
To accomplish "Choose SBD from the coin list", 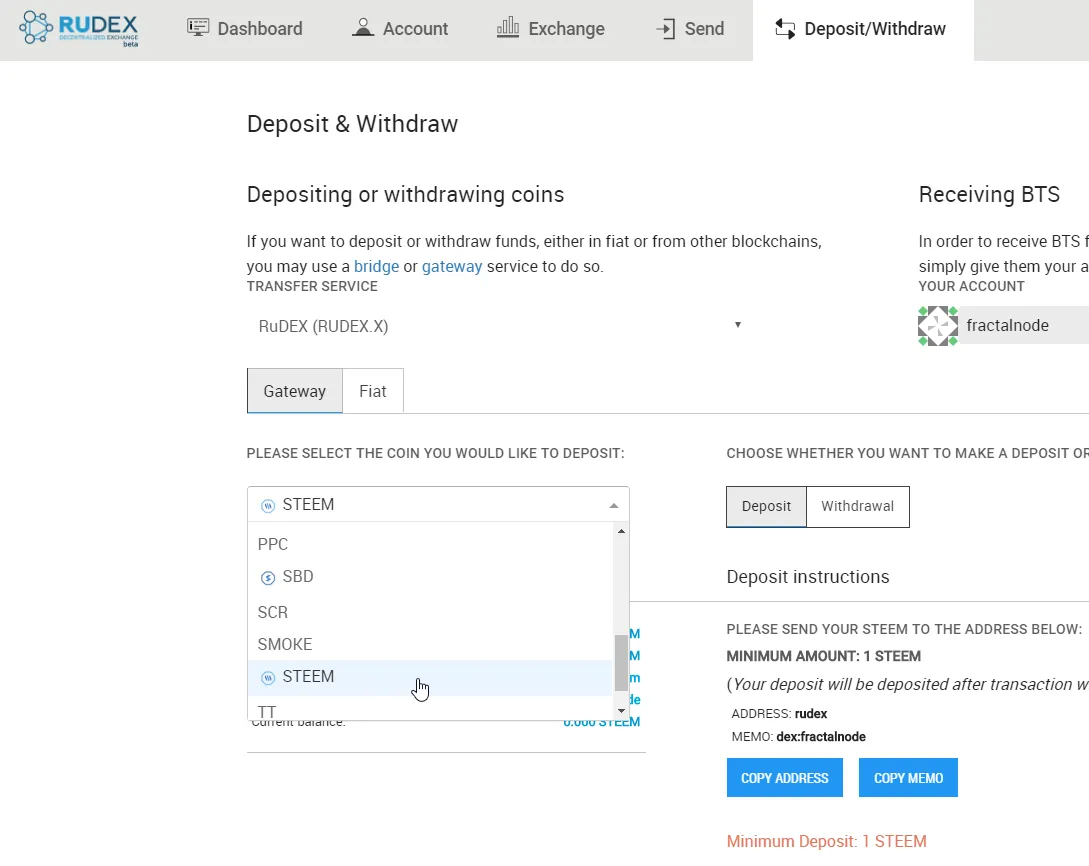I will [430, 576].
